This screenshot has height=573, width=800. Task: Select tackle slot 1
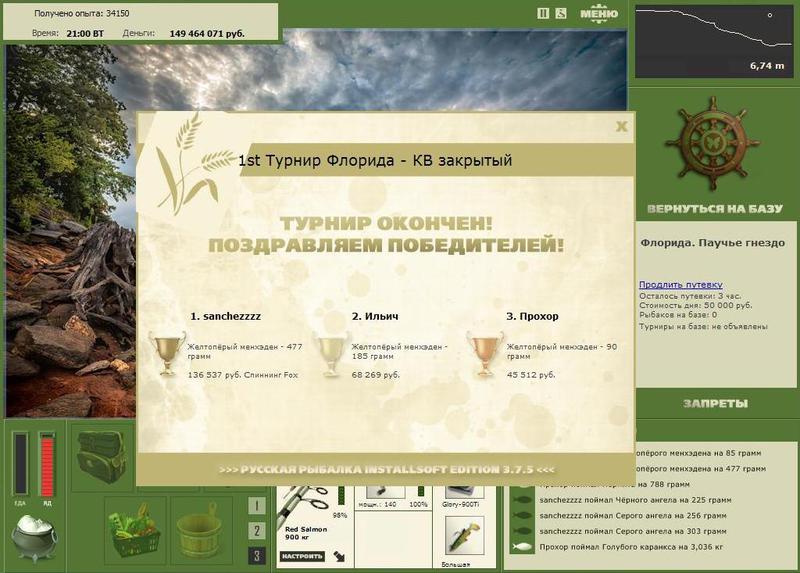[x=257, y=506]
